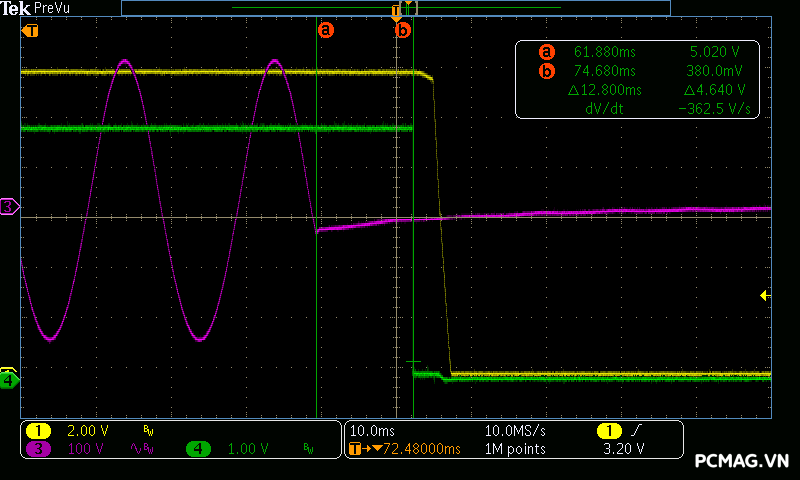Image resolution: width=800 pixels, height=480 pixels.
Task: Click the cursor 'b' marker label
Action: tap(403, 30)
